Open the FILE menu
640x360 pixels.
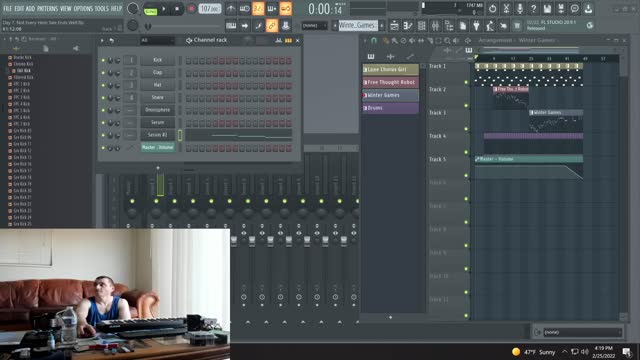point(7,8)
